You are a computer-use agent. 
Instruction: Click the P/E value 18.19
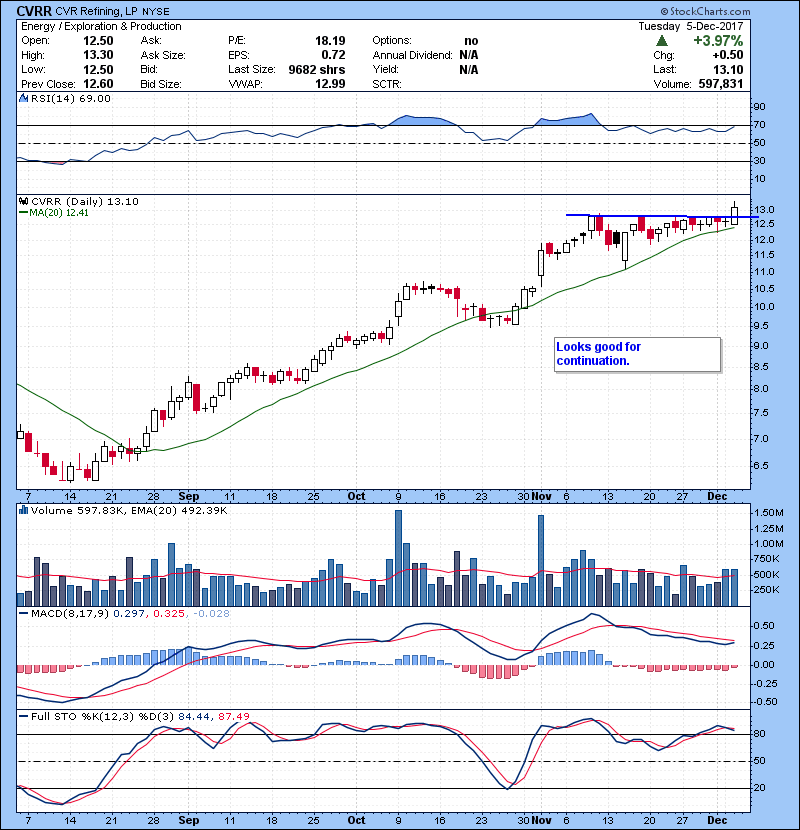tap(330, 41)
